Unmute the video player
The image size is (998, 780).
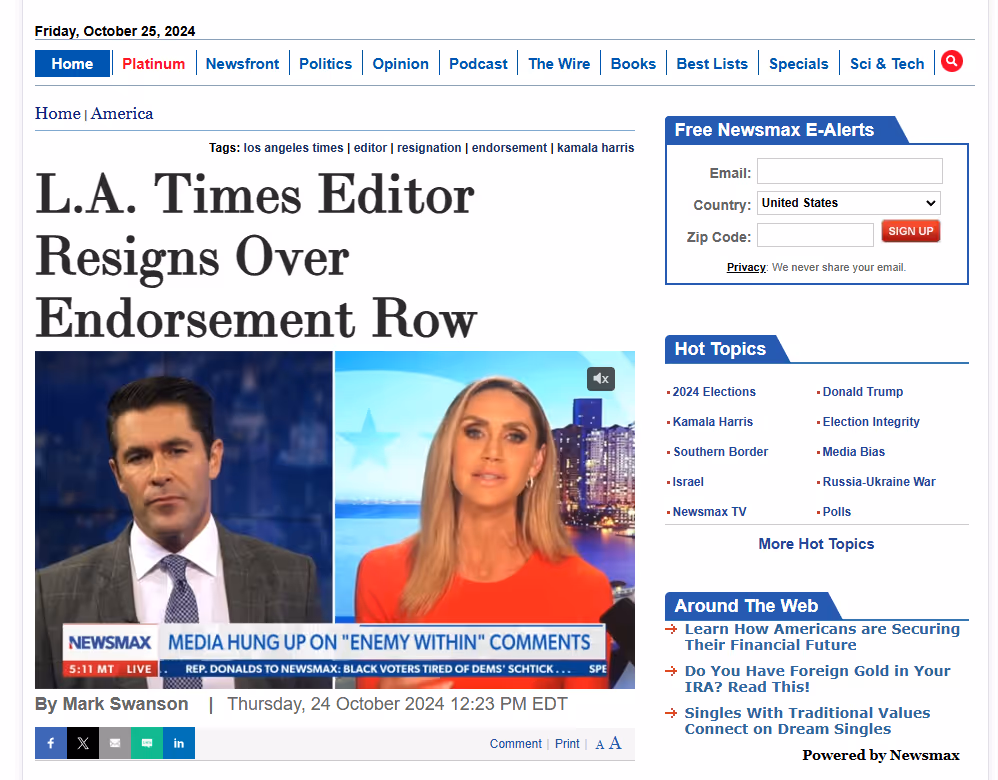tap(600, 379)
